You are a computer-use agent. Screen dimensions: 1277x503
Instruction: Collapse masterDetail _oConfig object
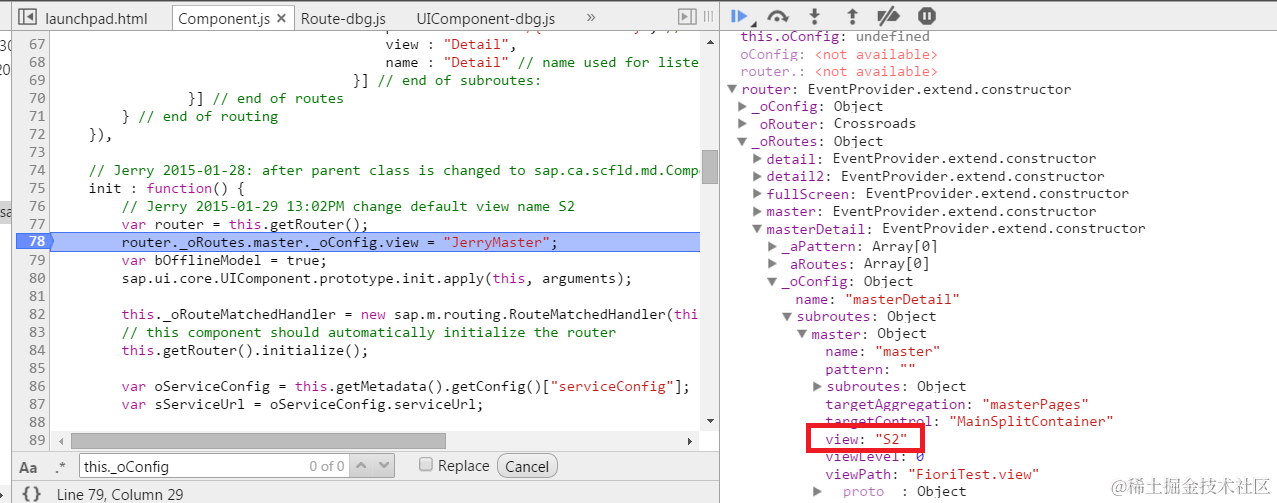pyautogui.click(x=772, y=281)
